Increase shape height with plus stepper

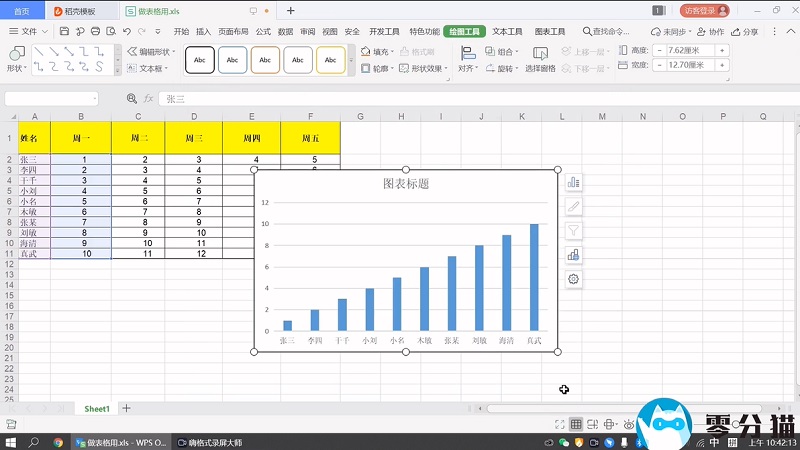(722, 50)
